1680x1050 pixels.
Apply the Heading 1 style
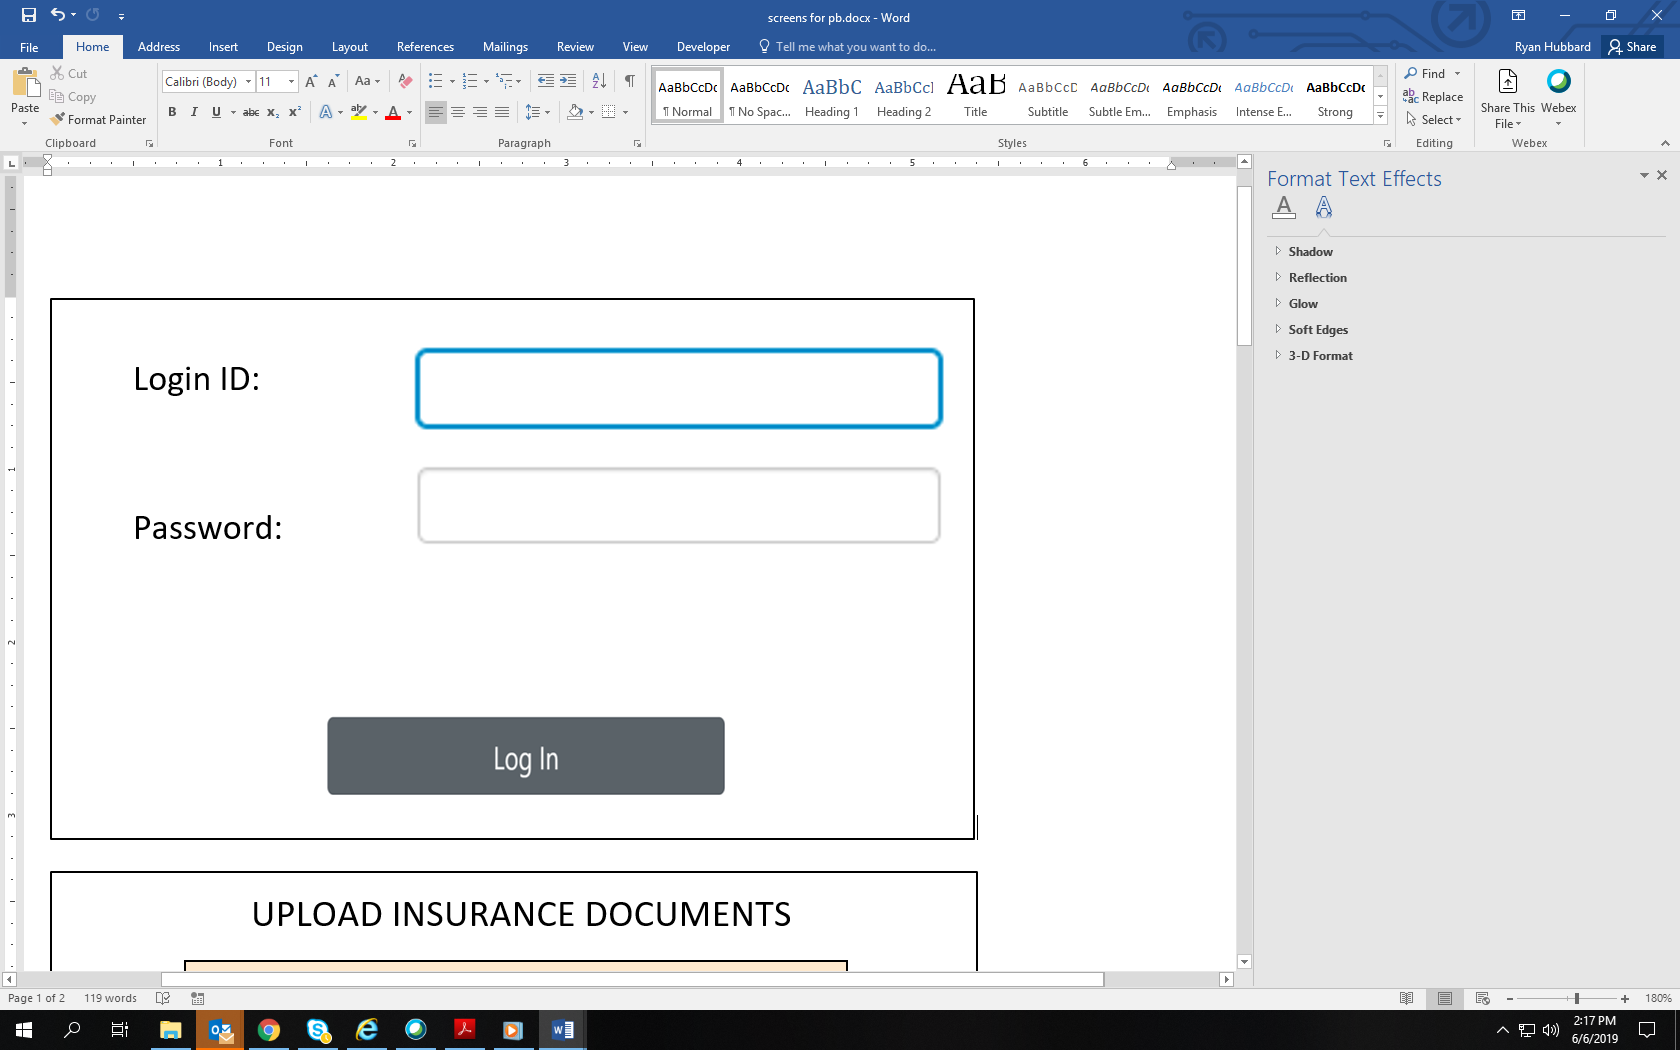831,97
